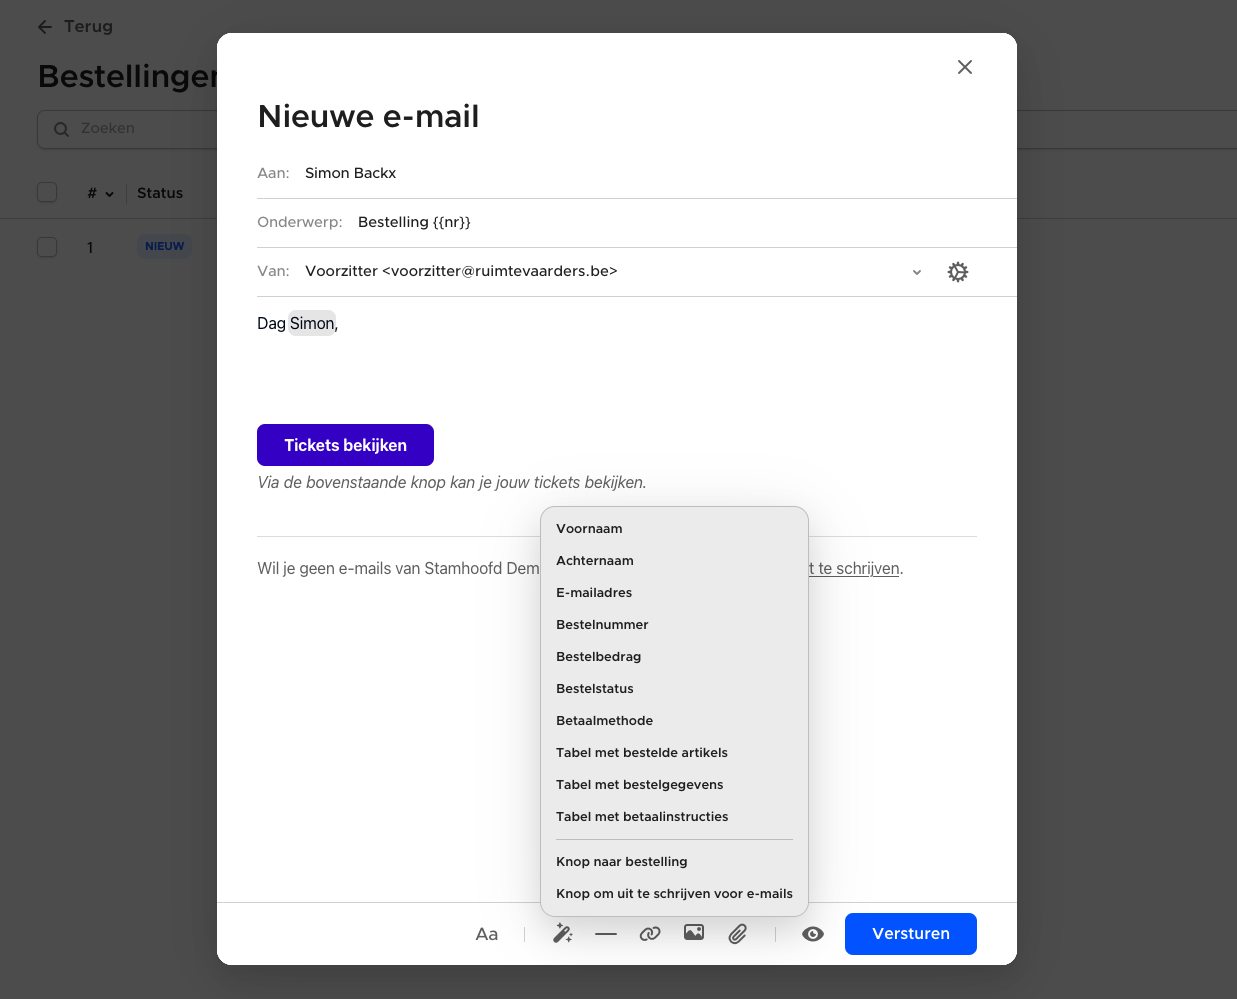1237x999 pixels.
Task: Check the checkbox for order 1
Action: coord(47,247)
